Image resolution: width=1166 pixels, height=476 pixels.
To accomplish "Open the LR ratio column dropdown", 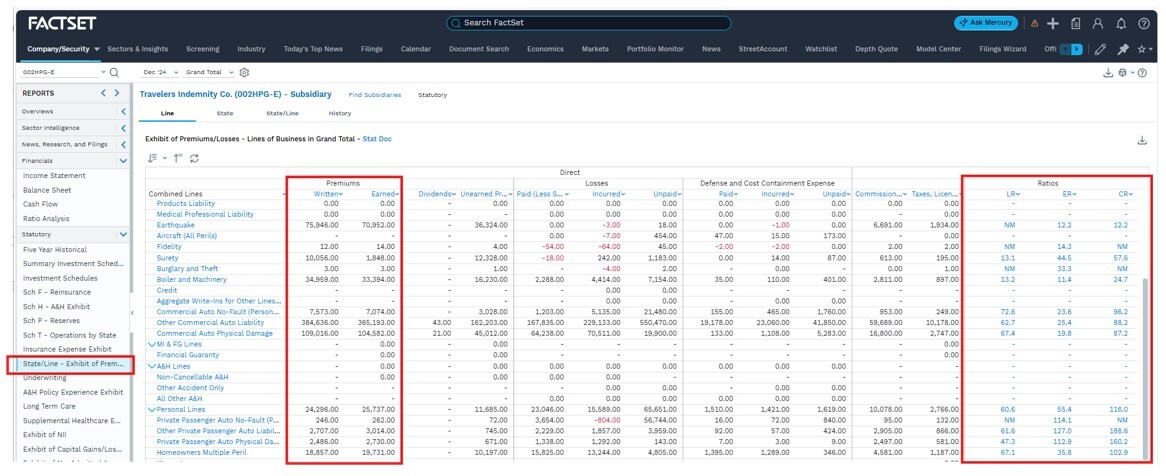I will 1018,194.
